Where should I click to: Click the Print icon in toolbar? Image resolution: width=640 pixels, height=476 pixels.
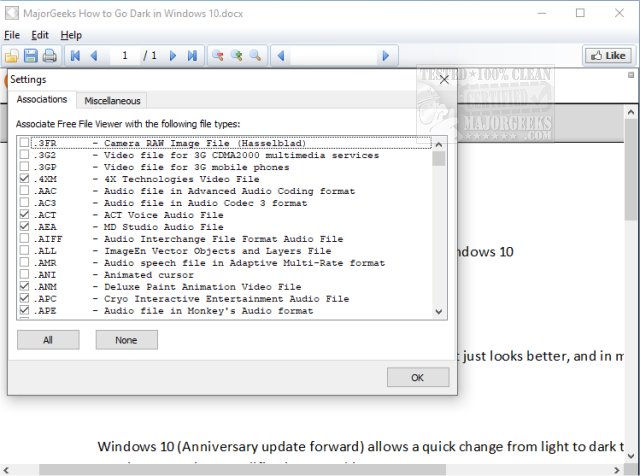(x=50, y=56)
